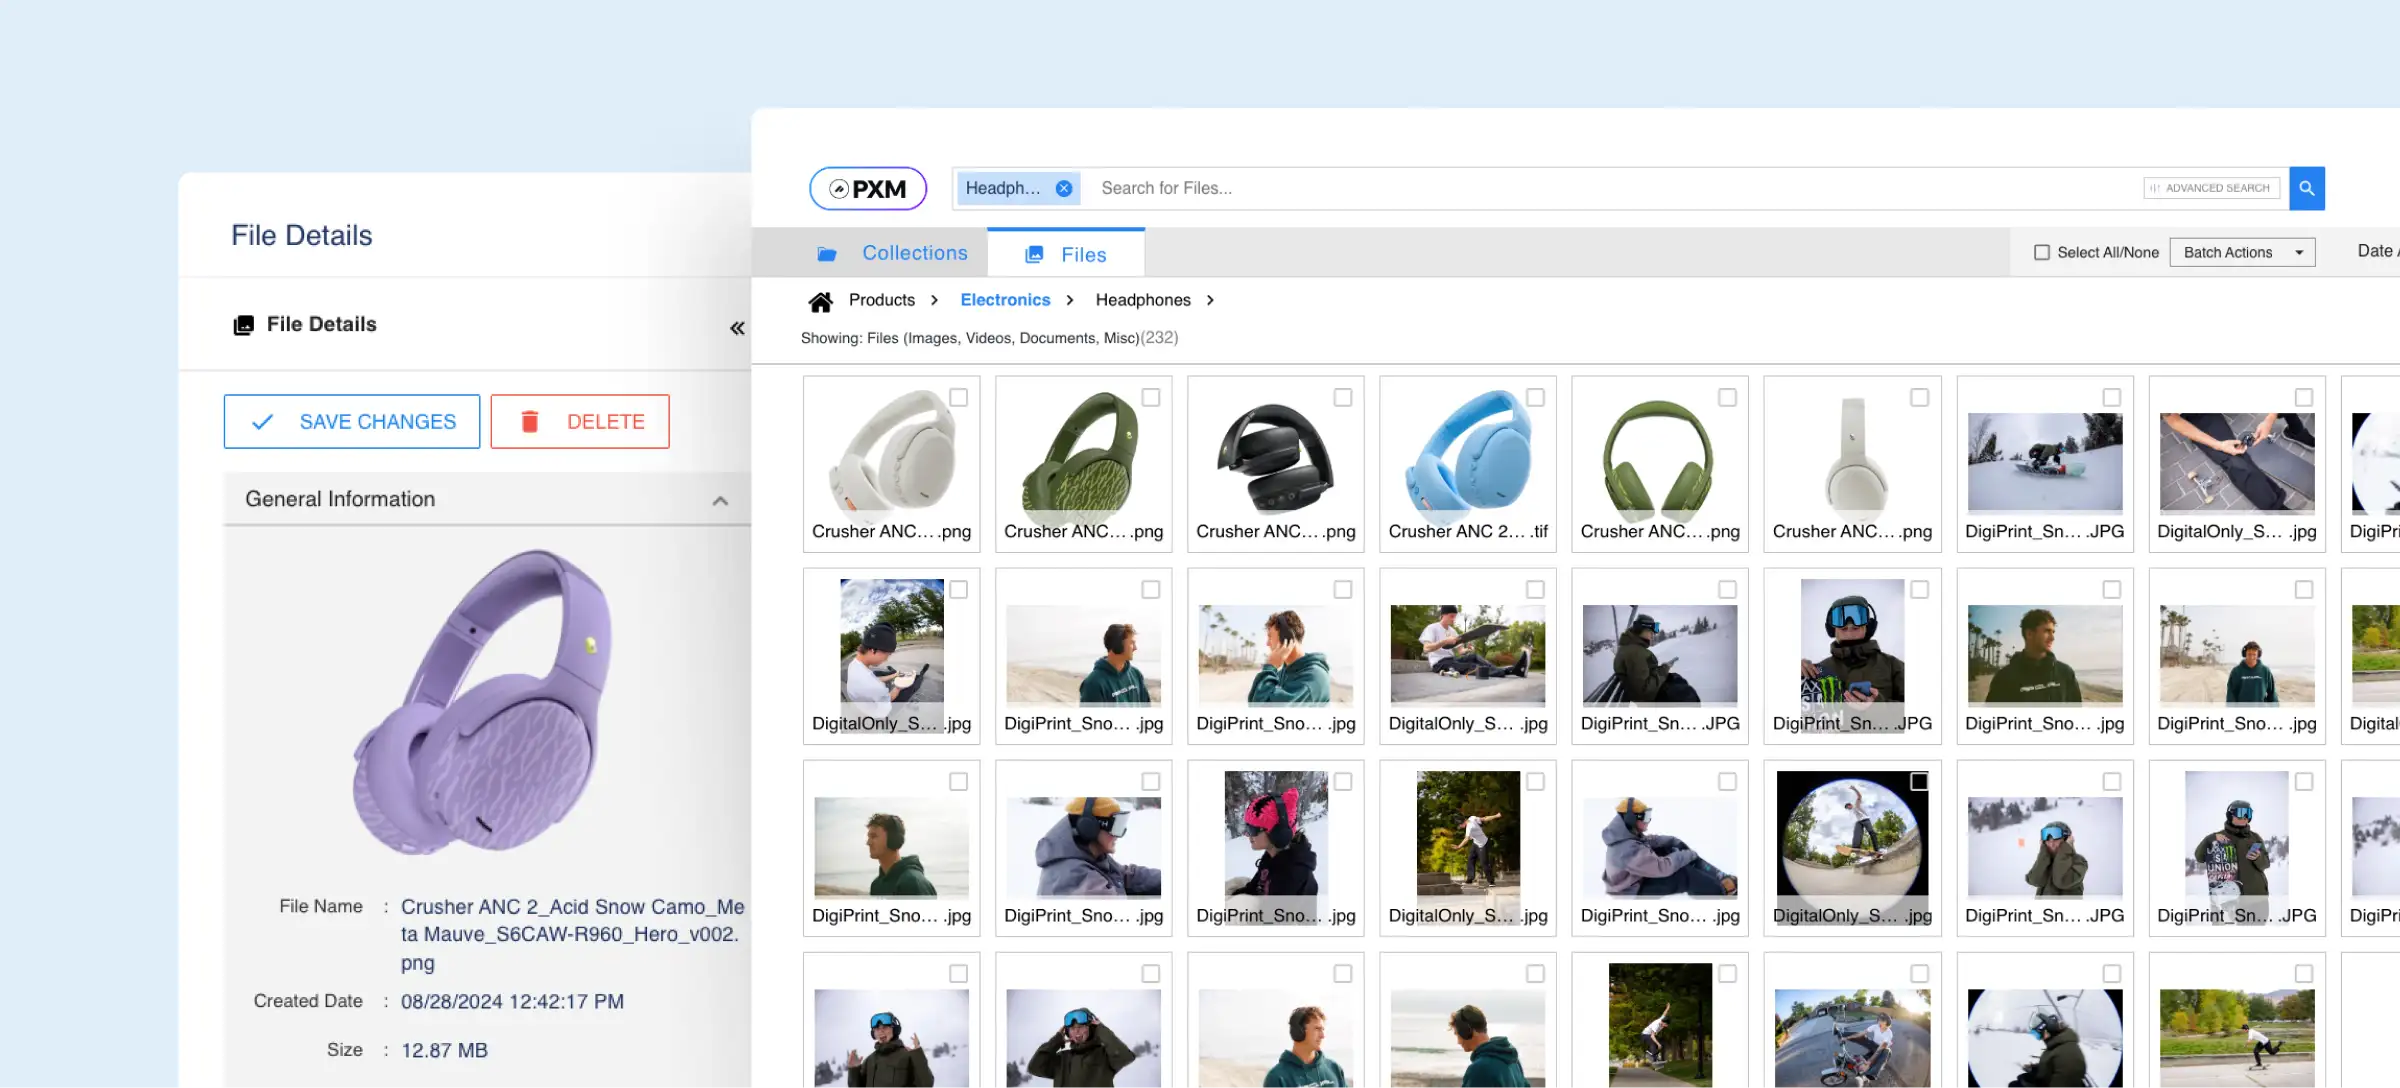The image size is (2400, 1088).
Task: Click the home icon in breadcrumb
Action: click(820, 301)
